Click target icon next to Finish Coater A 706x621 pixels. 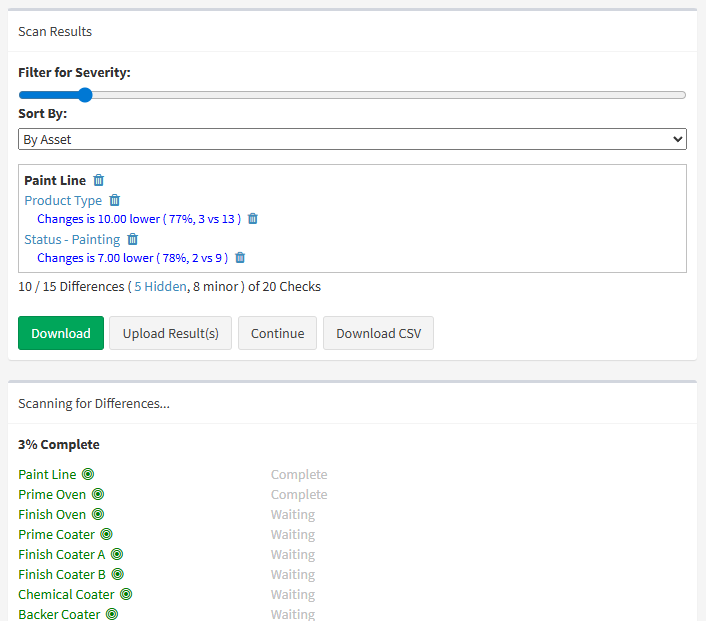pos(117,555)
